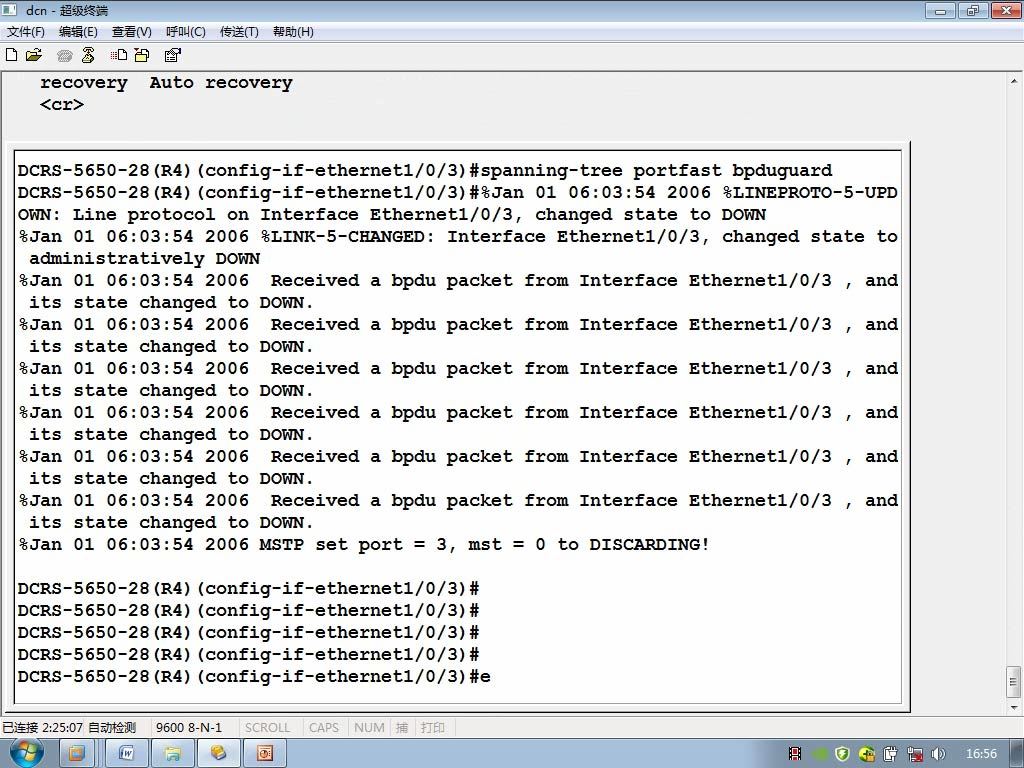
Task: Open the 文件(F) menu
Action: (x=25, y=31)
